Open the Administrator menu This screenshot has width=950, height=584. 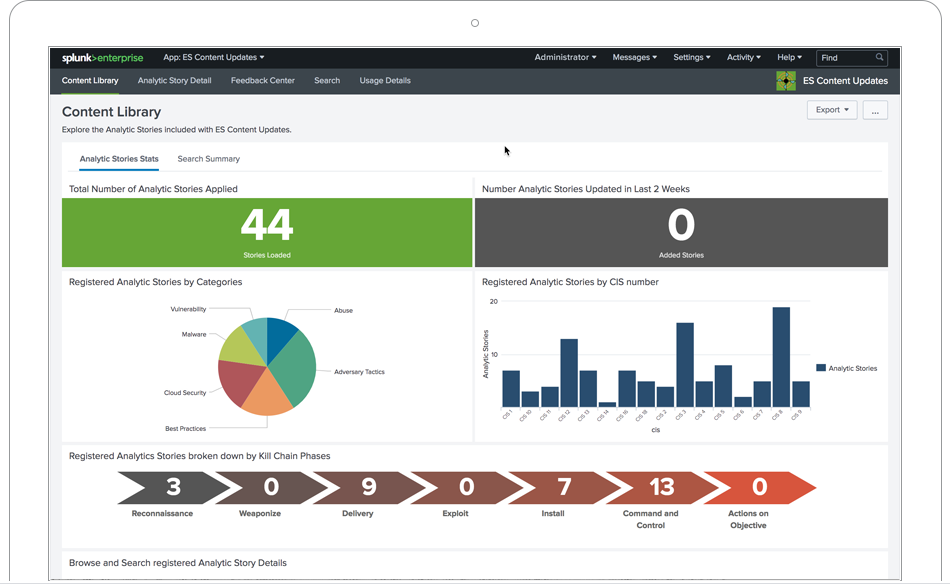[x=565, y=57]
